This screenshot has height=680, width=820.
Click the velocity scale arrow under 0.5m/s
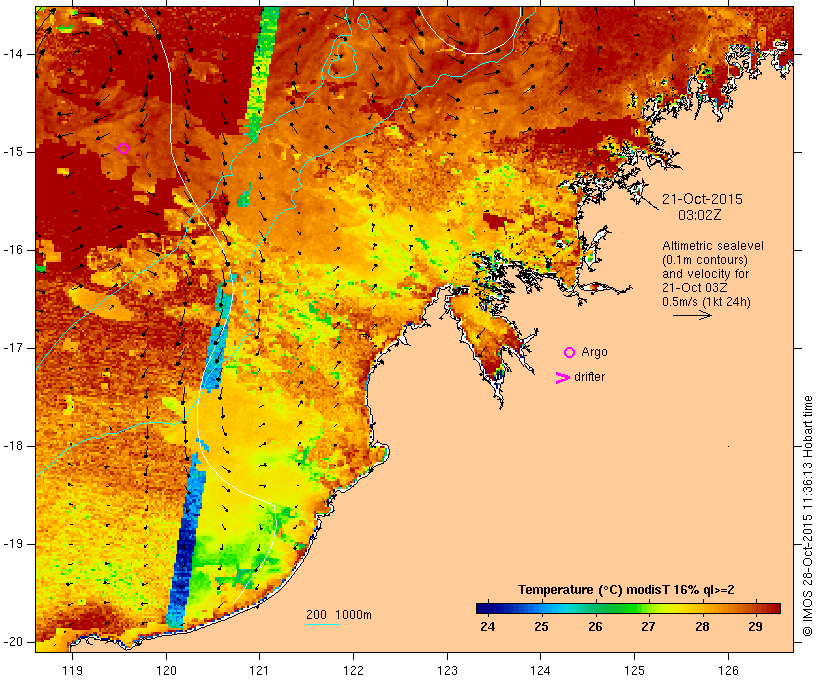pyautogui.click(x=692, y=315)
